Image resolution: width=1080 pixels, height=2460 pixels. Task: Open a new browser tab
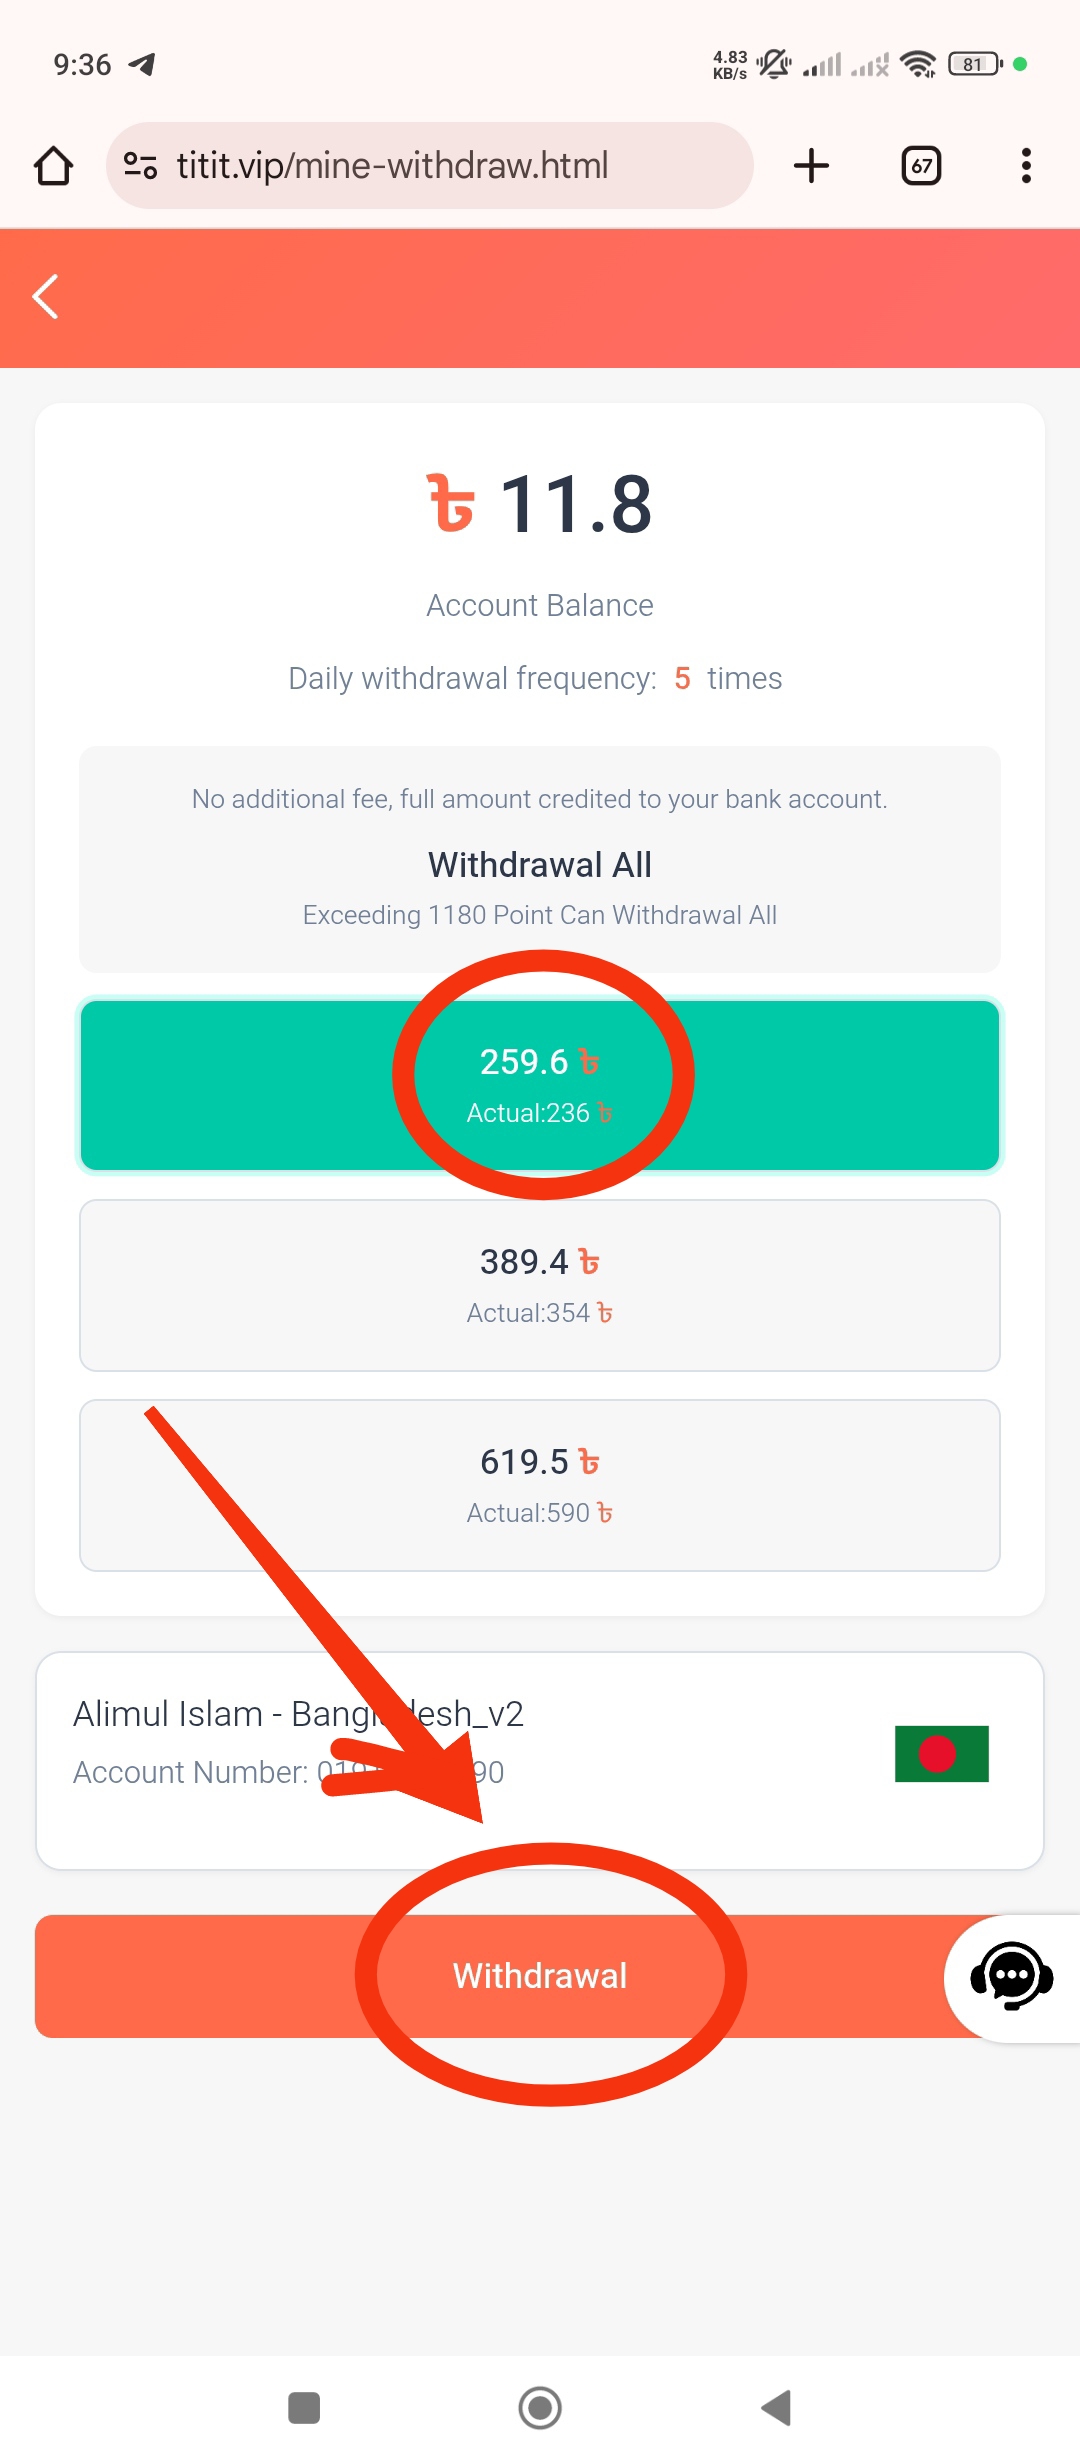811,166
